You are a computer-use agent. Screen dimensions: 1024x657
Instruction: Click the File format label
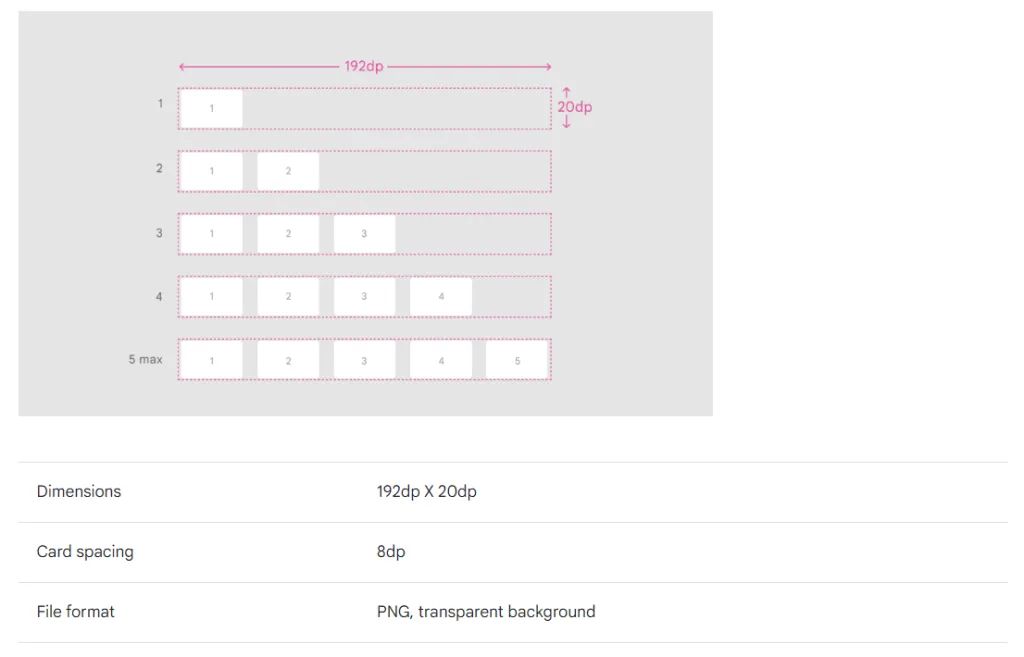[x=76, y=612]
